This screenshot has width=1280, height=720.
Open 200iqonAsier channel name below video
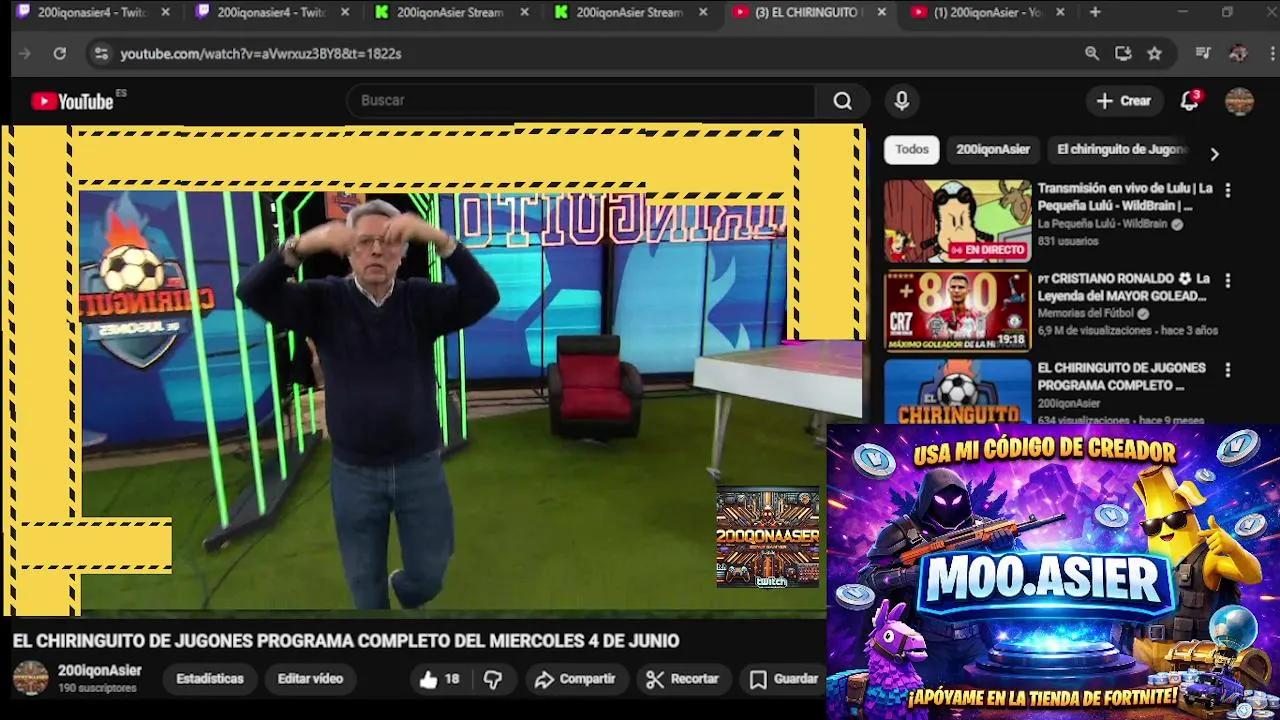click(x=99, y=671)
